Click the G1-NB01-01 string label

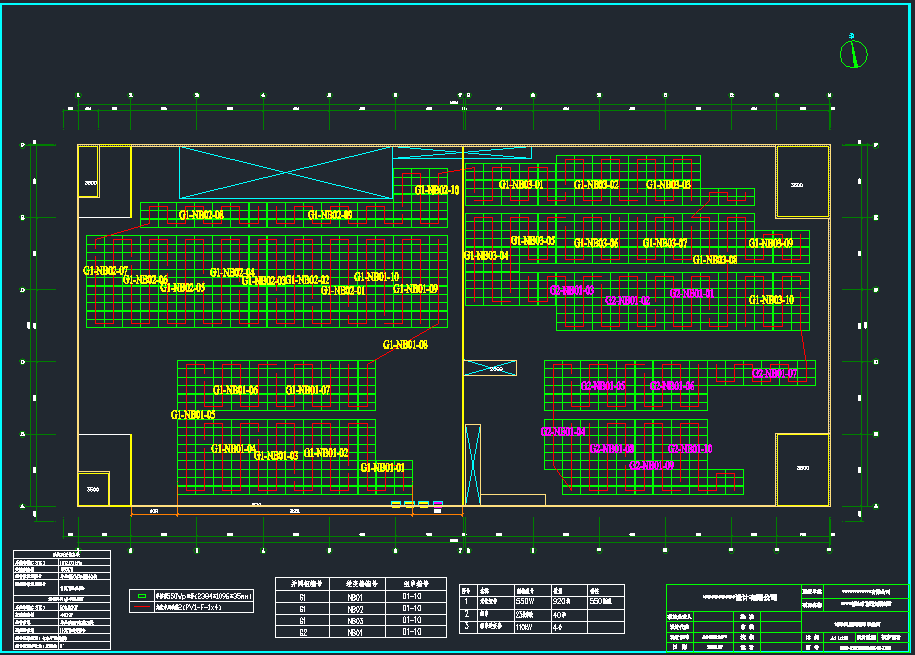tap(382, 468)
